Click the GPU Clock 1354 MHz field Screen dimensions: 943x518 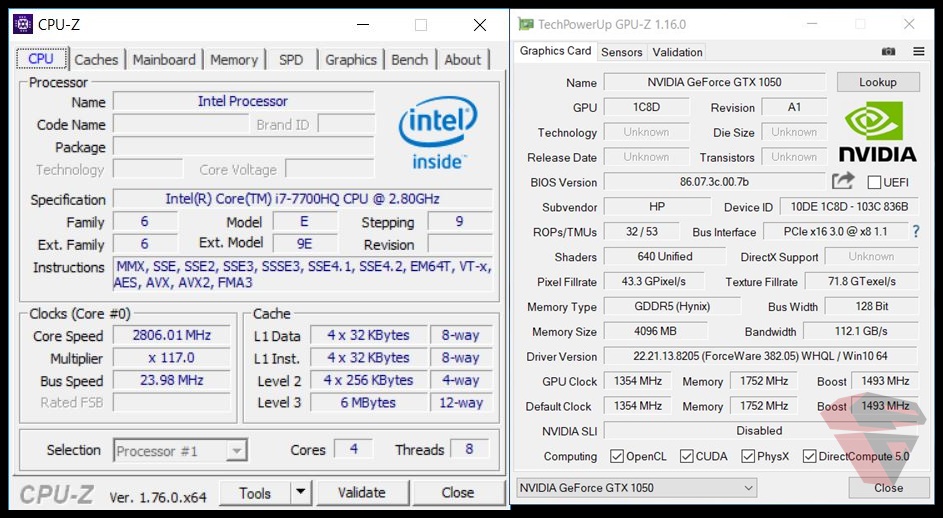click(x=637, y=381)
